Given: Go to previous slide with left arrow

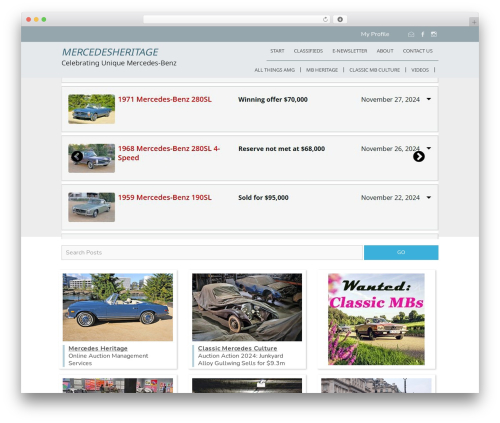Looking at the screenshot, I should coord(77,156).
